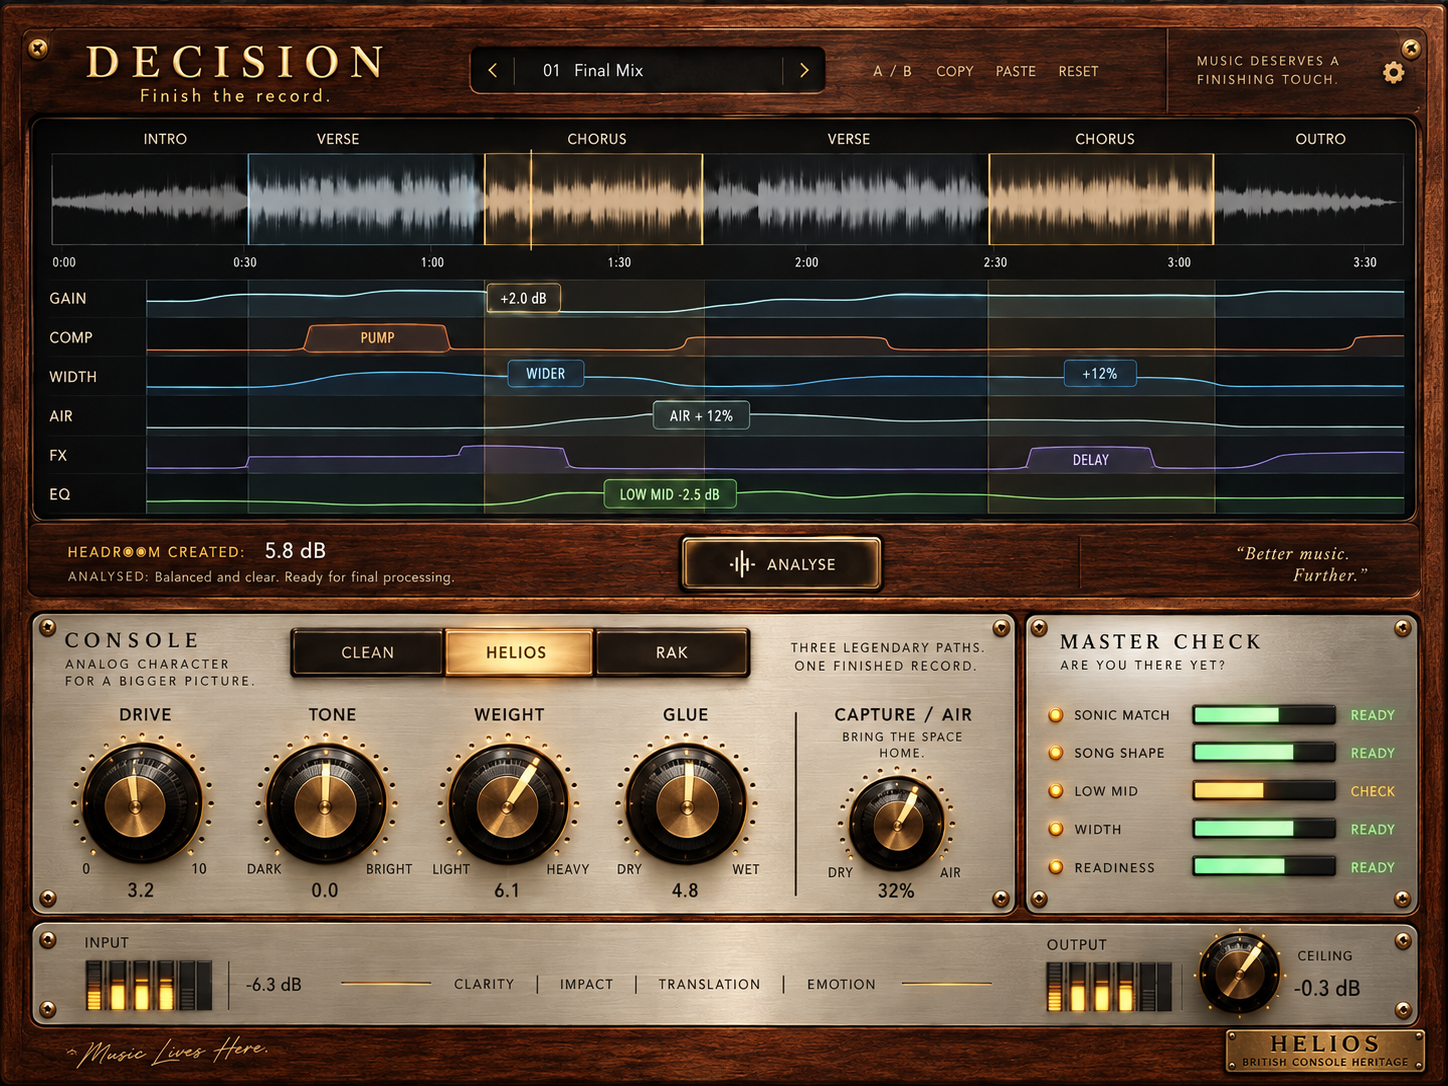1448x1086 pixels.
Task: Click the Sonic Match indicator light
Action: click(x=1055, y=715)
